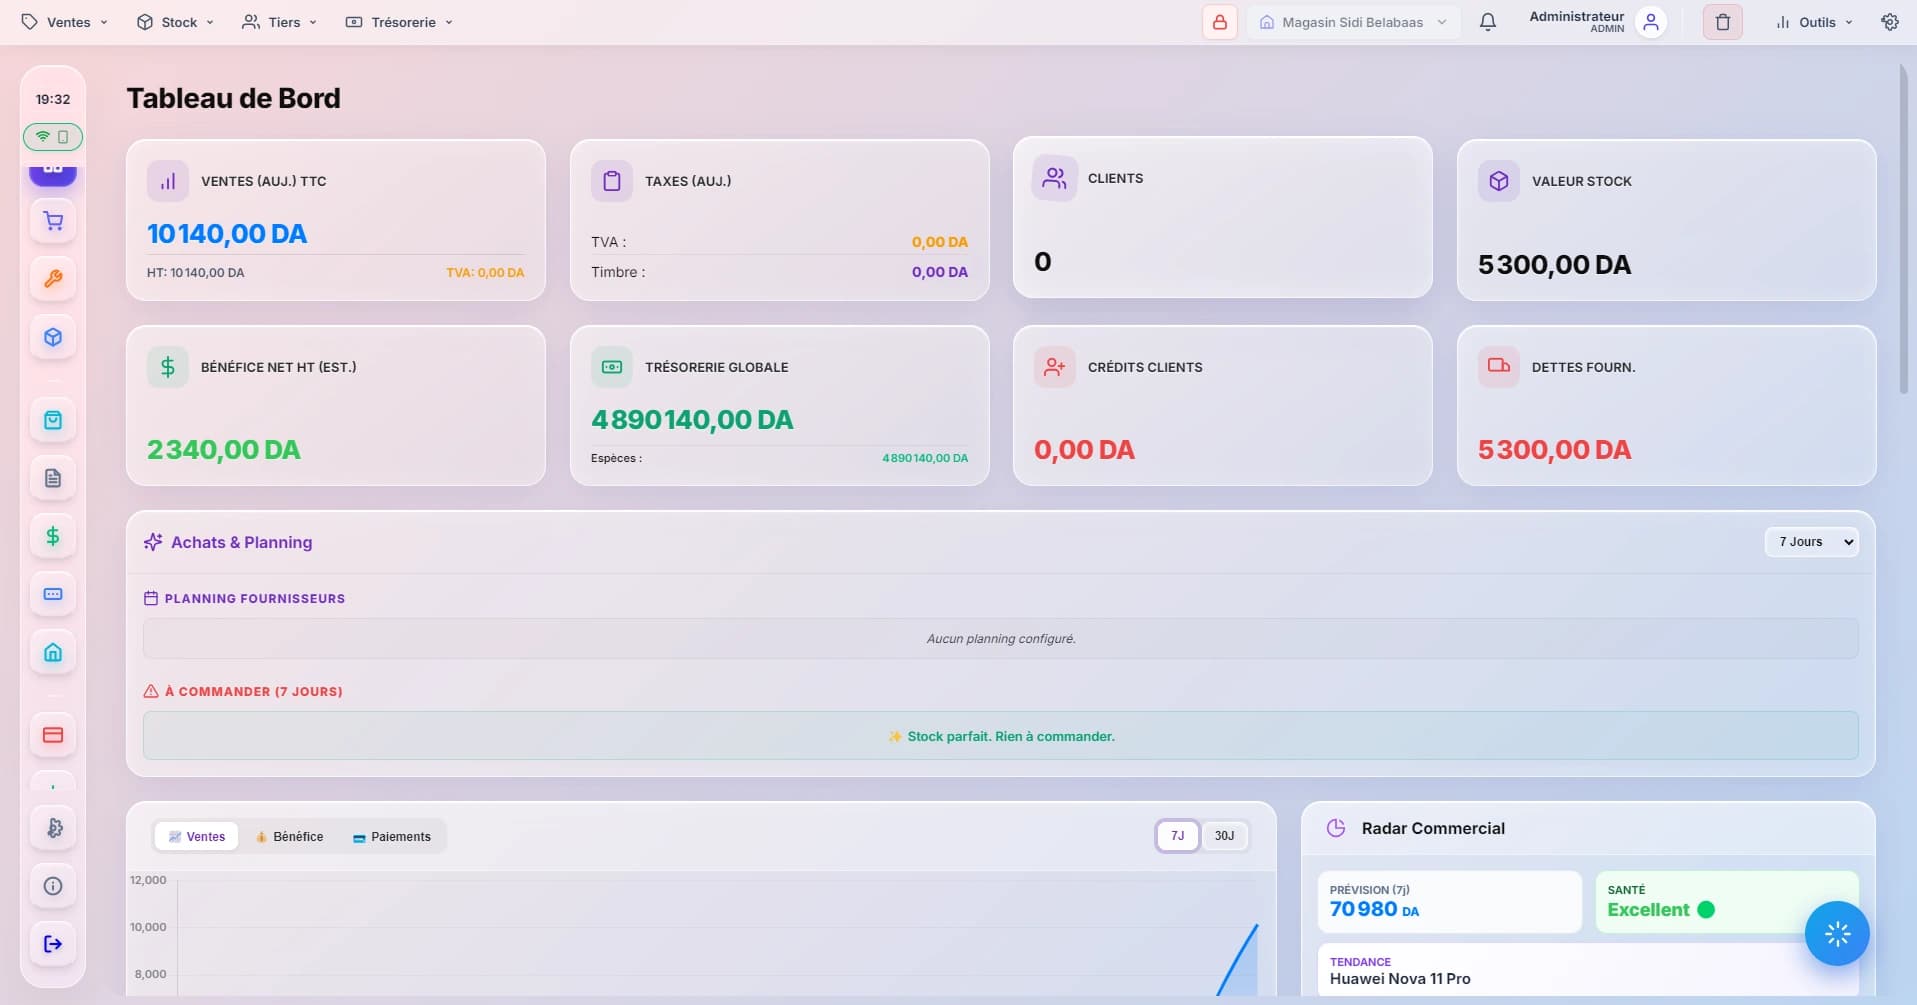Open the Ventes (Auj.) TTC card
Screen dimensions: 1917x1005
coord(336,220)
